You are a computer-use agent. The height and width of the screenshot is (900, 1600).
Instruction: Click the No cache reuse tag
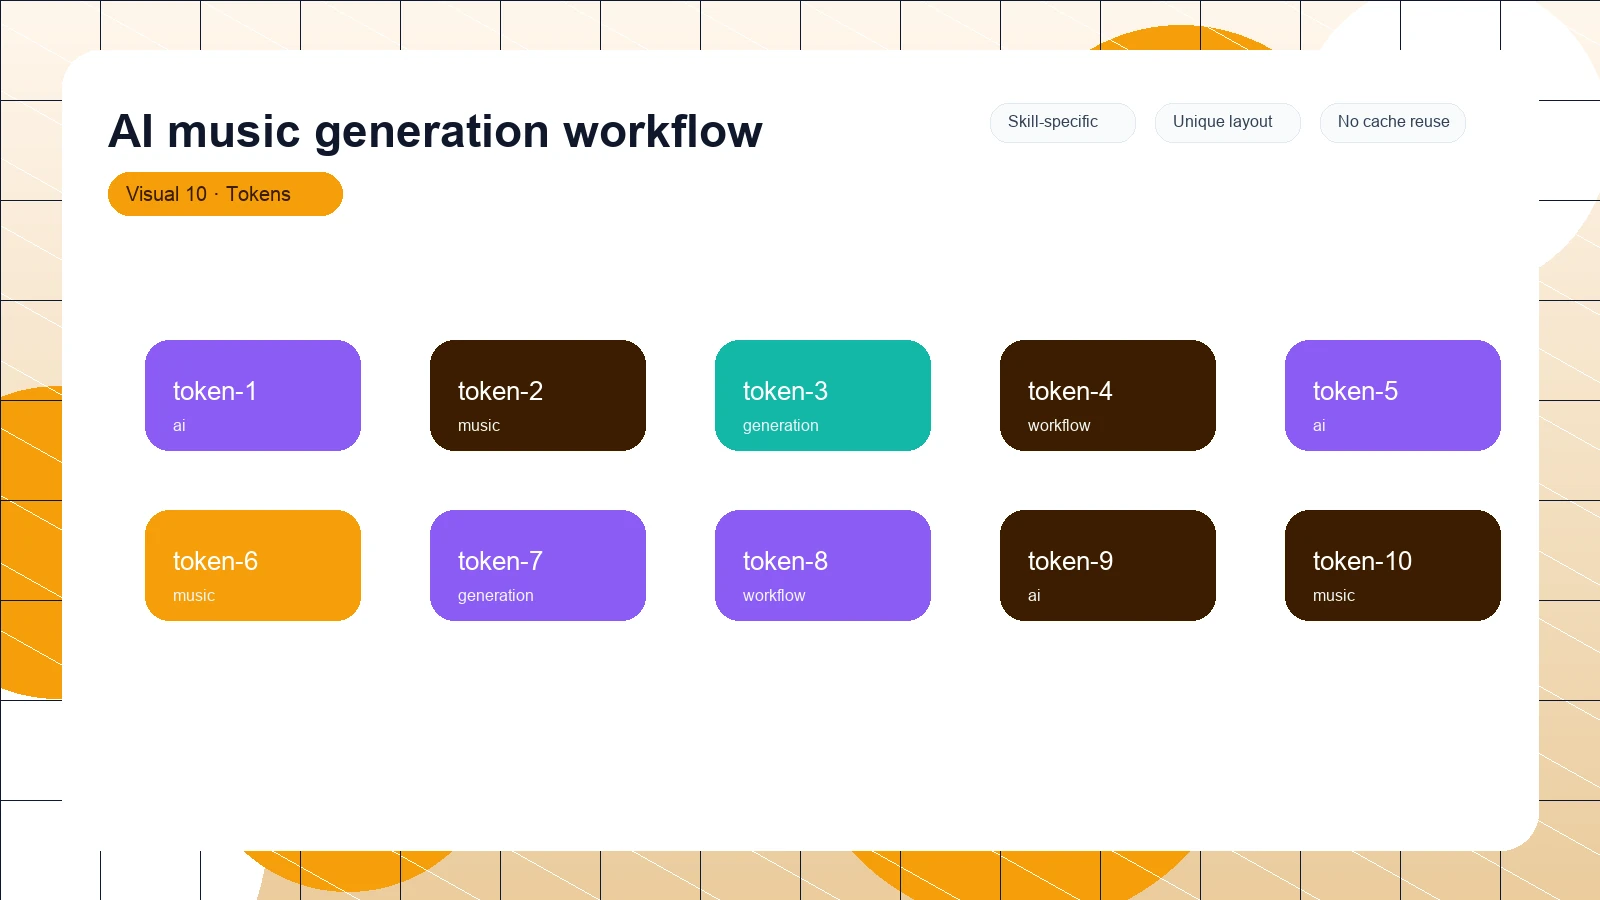(x=1393, y=122)
